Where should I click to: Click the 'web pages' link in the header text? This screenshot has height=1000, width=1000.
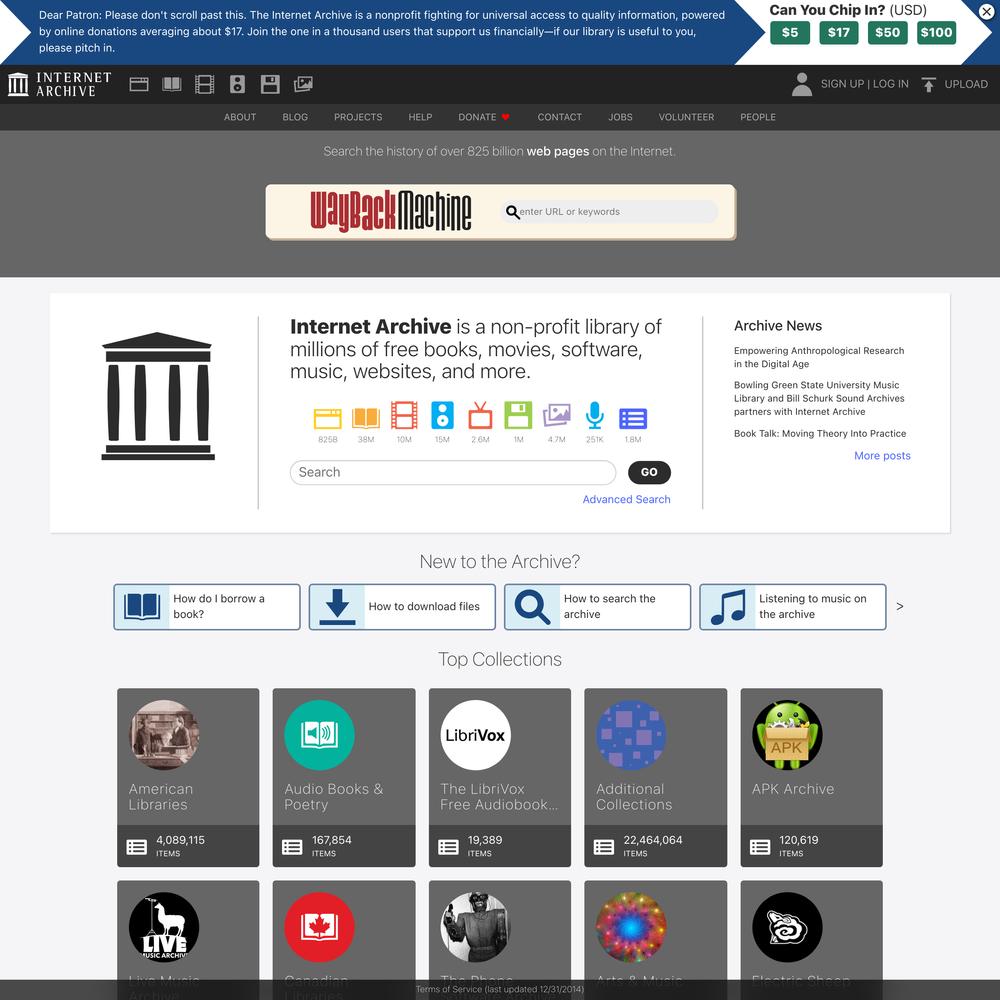tap(558, 151)
